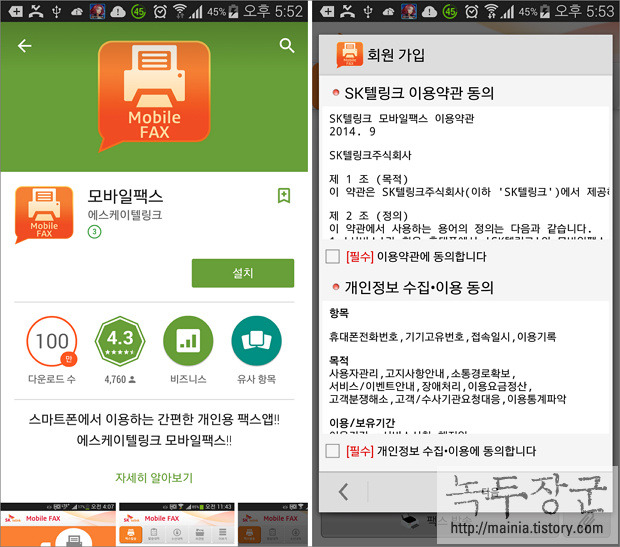Tap right screen USB status icon
This screenshot has height=547, width=620.
368,11
